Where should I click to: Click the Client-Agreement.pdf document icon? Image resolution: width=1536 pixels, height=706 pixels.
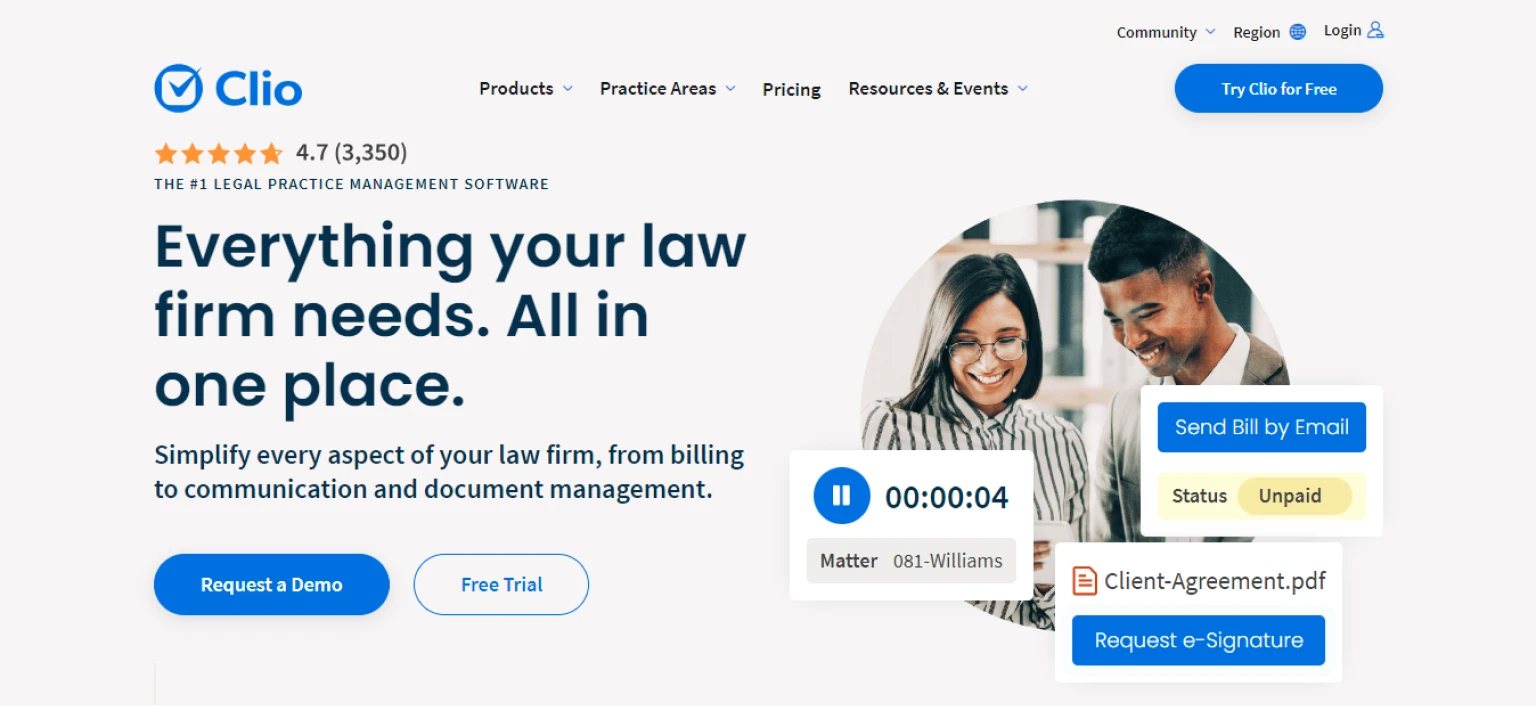1084,581
